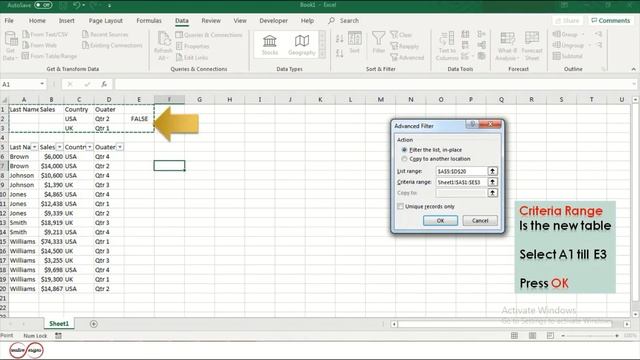This screenshot has width=640, height=360.
Task: Open the Developer tab
Action: point(273,20)
